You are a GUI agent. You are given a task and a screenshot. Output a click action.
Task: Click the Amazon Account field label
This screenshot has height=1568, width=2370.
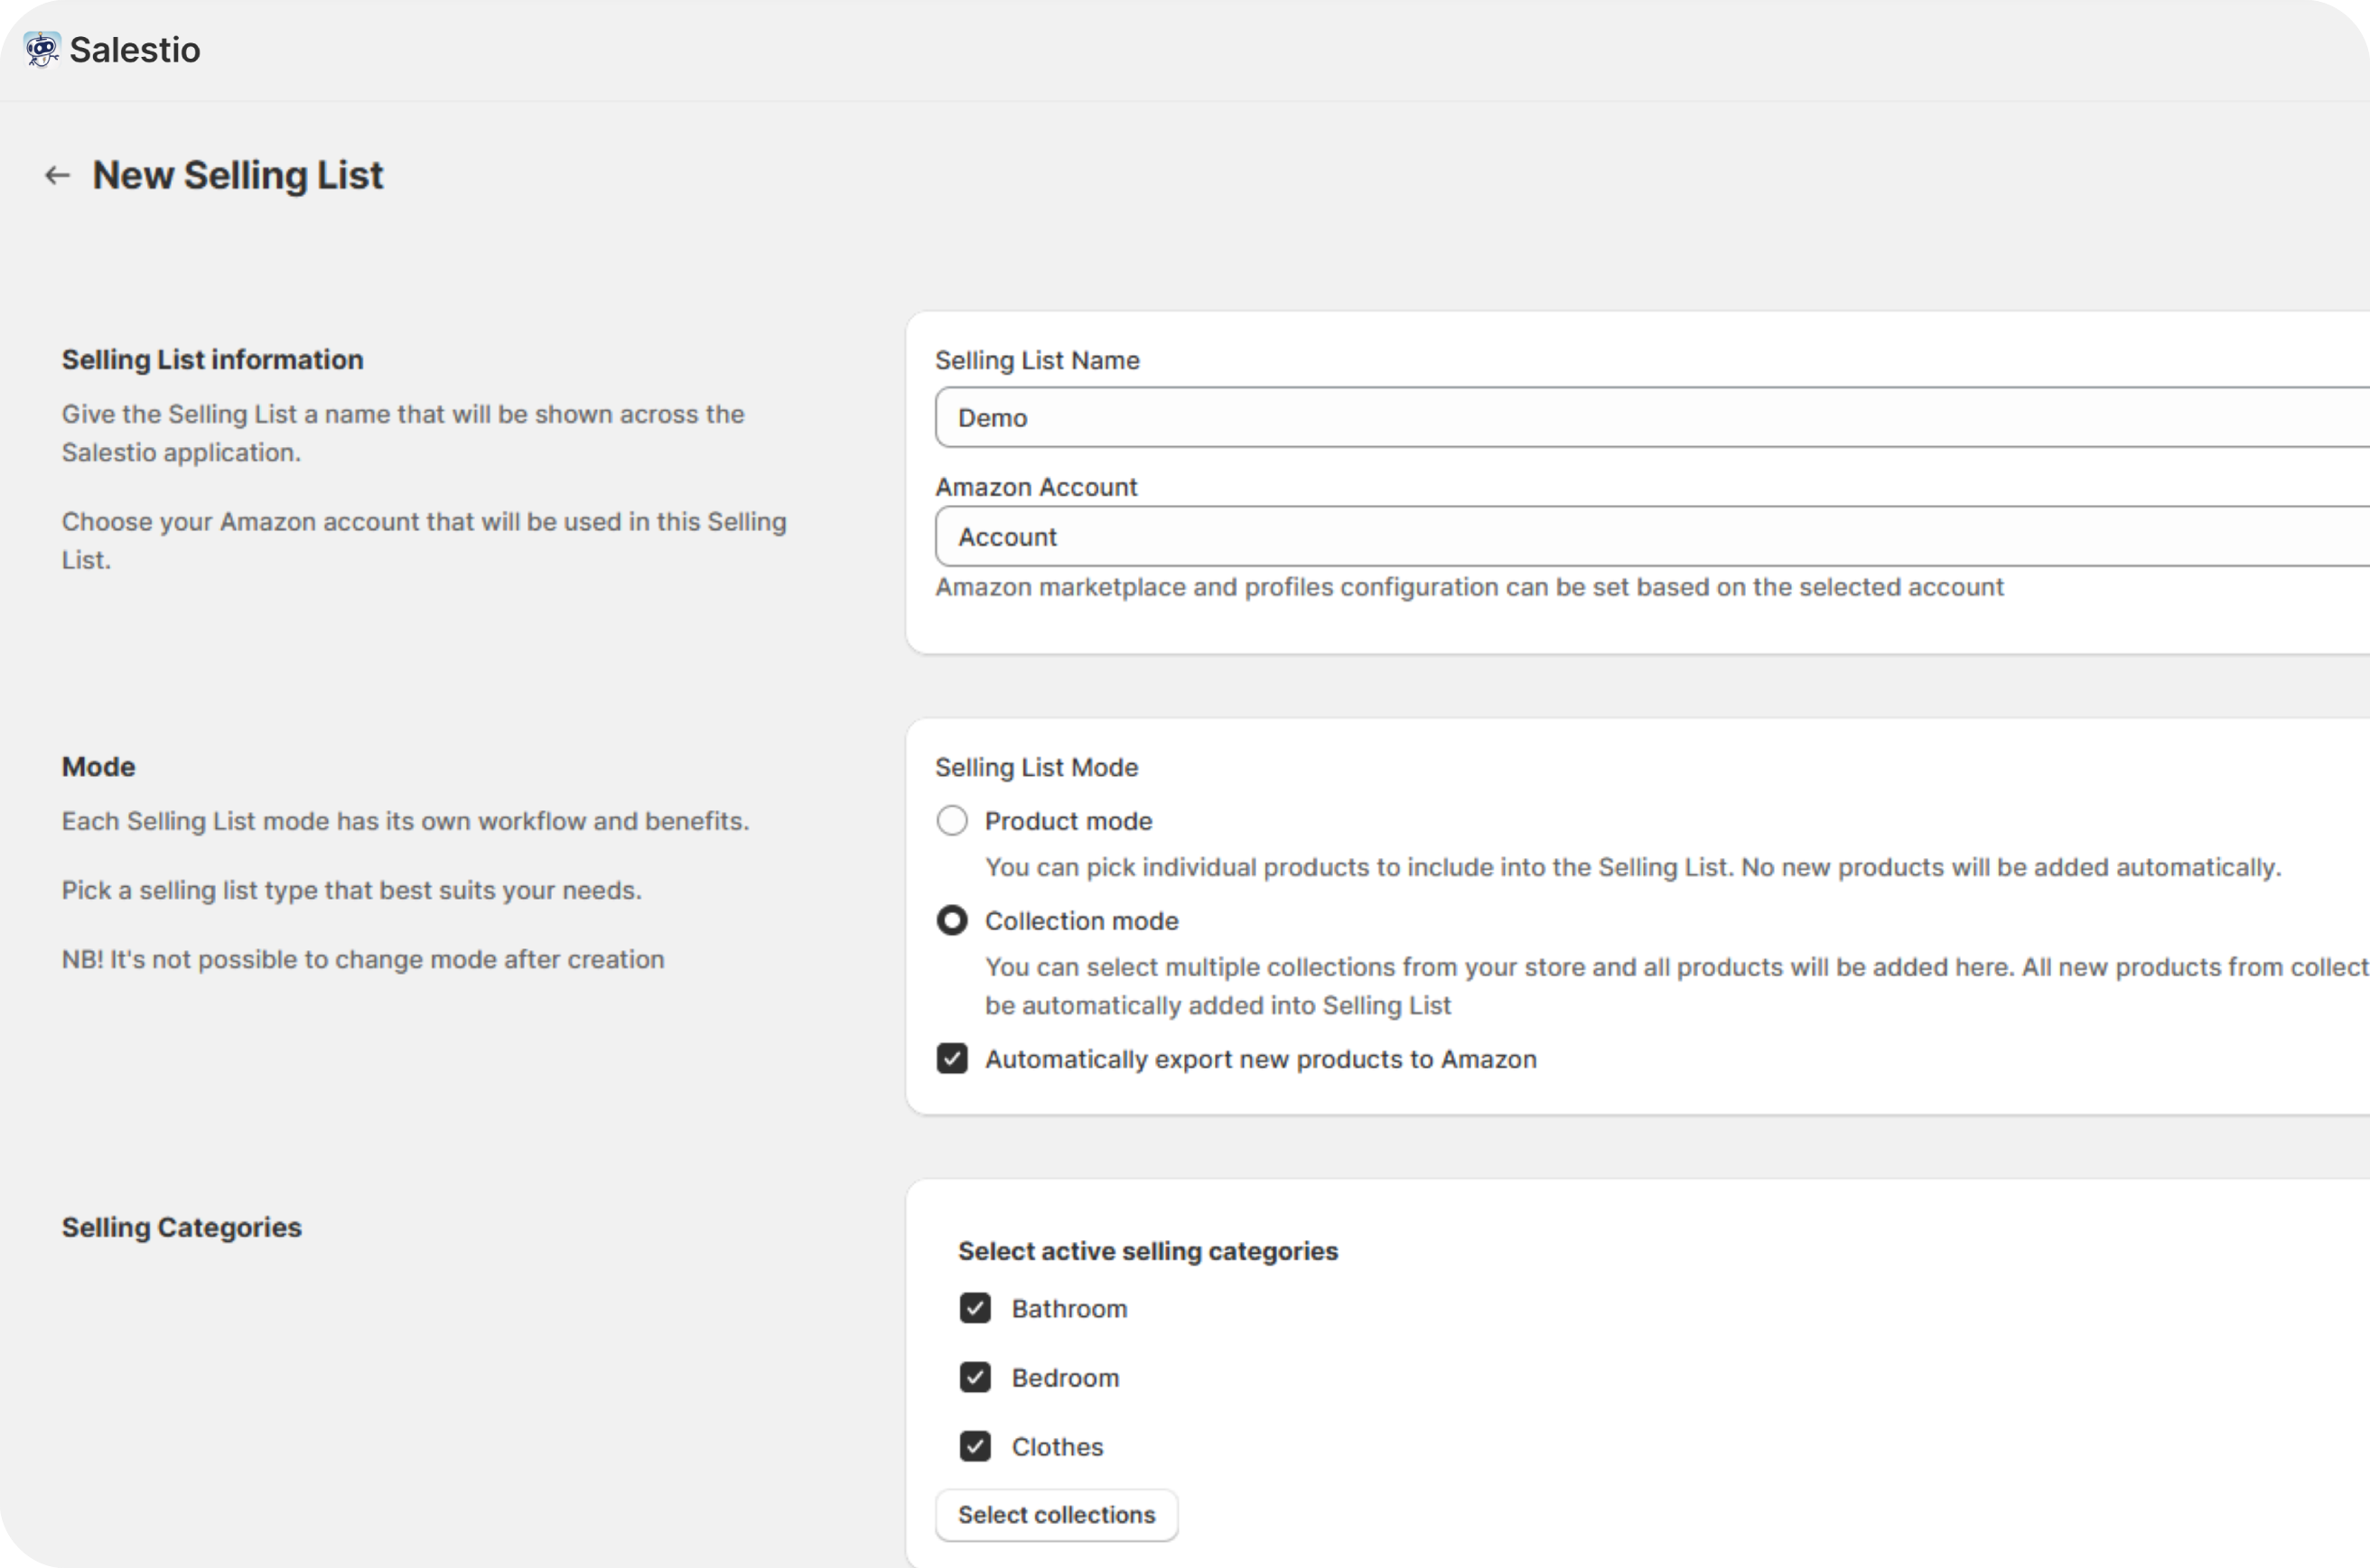pos(1036,487)
